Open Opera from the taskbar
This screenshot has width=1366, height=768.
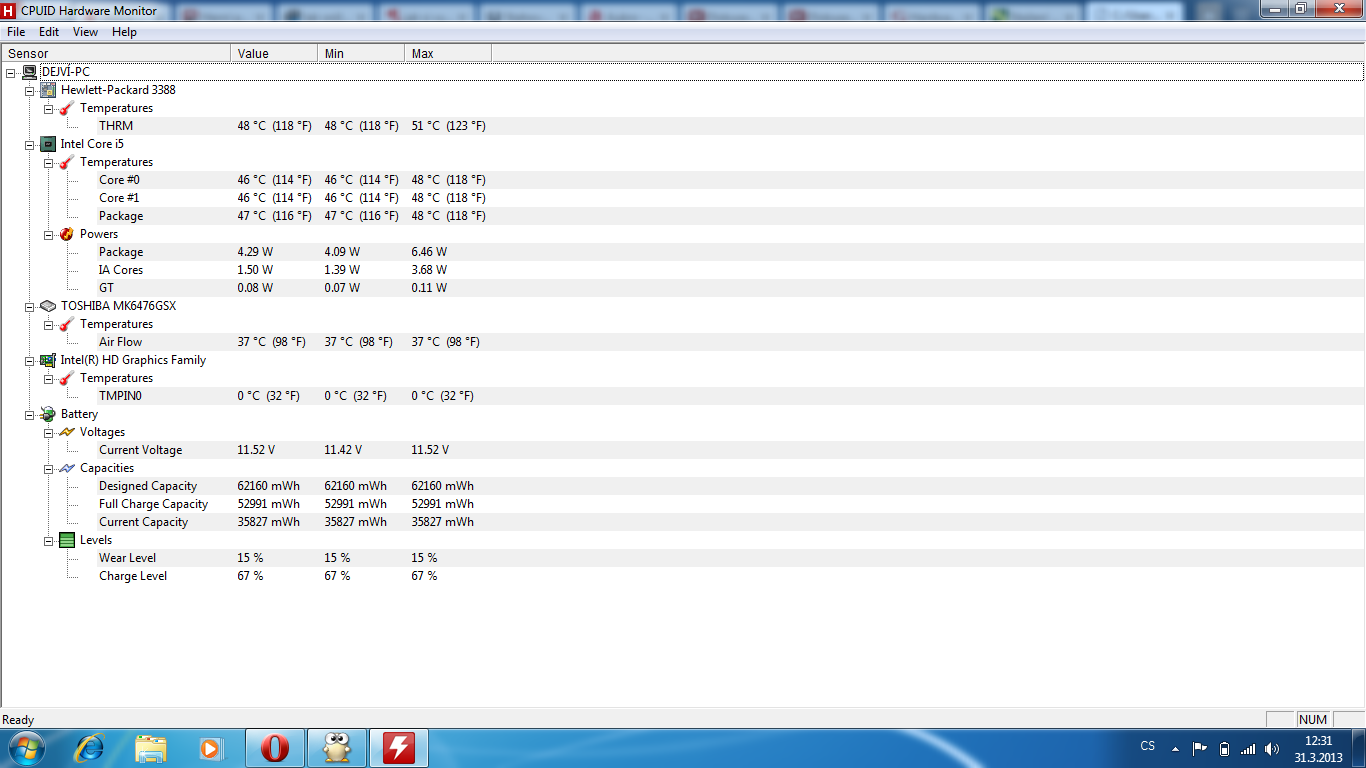click(x=275, y=748)
